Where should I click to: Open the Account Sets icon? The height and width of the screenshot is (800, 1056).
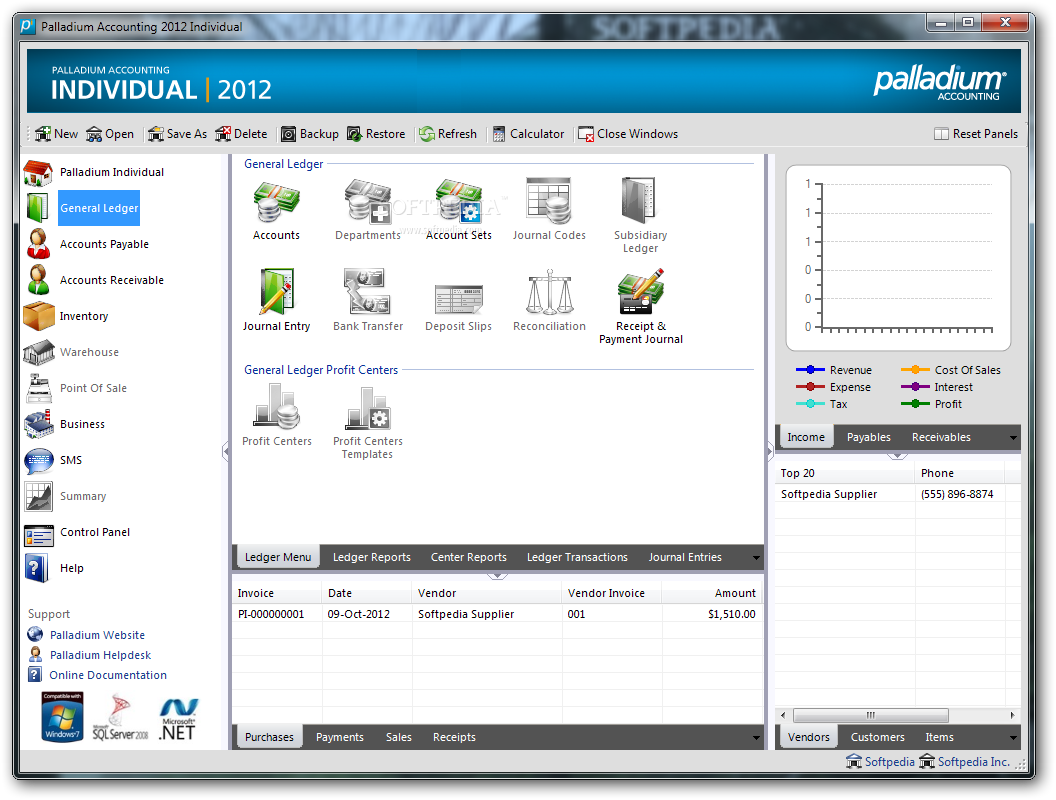[459, 201]
